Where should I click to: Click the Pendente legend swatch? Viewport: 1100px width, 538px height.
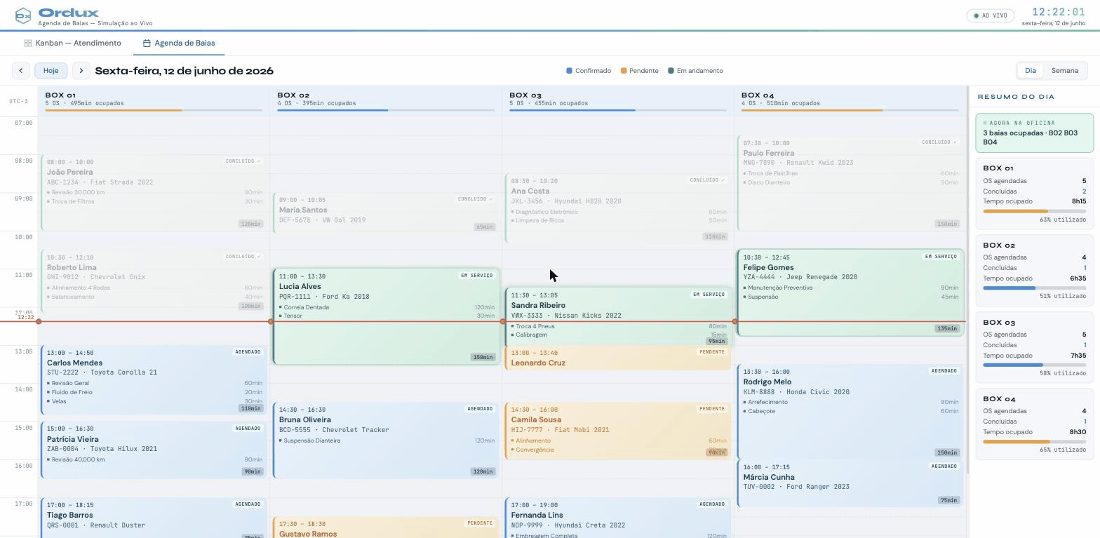tap(624, 71)
